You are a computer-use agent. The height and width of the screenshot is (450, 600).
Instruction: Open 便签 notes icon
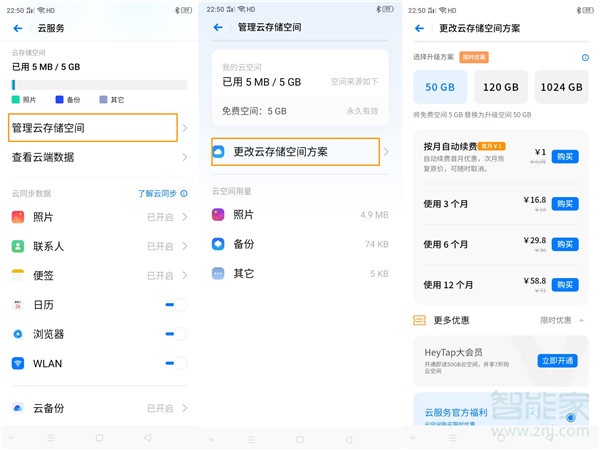18,275
